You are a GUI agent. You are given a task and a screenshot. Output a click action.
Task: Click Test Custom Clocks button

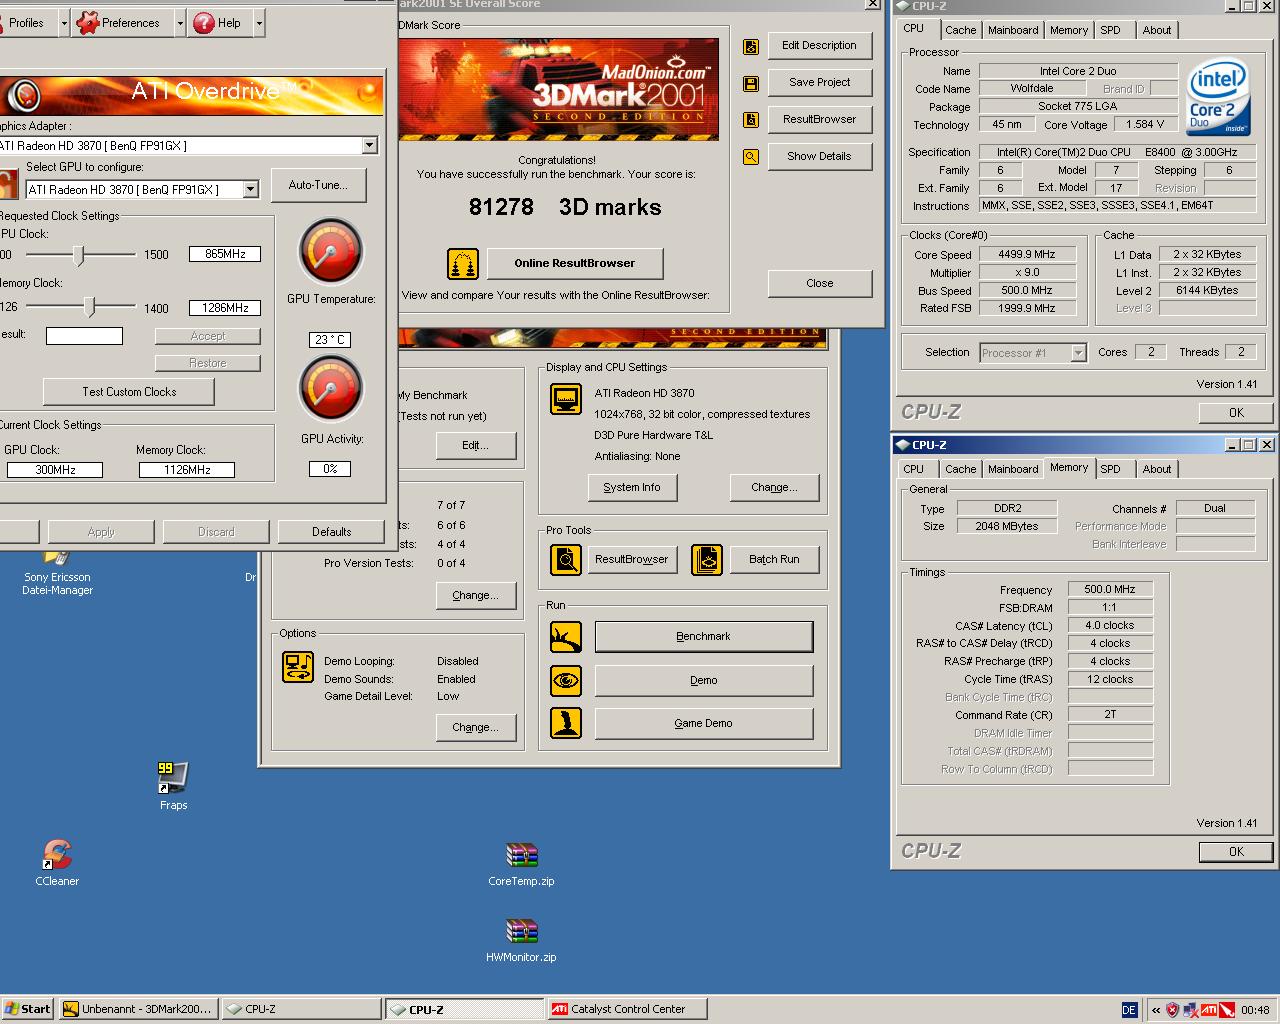[129, 392]
